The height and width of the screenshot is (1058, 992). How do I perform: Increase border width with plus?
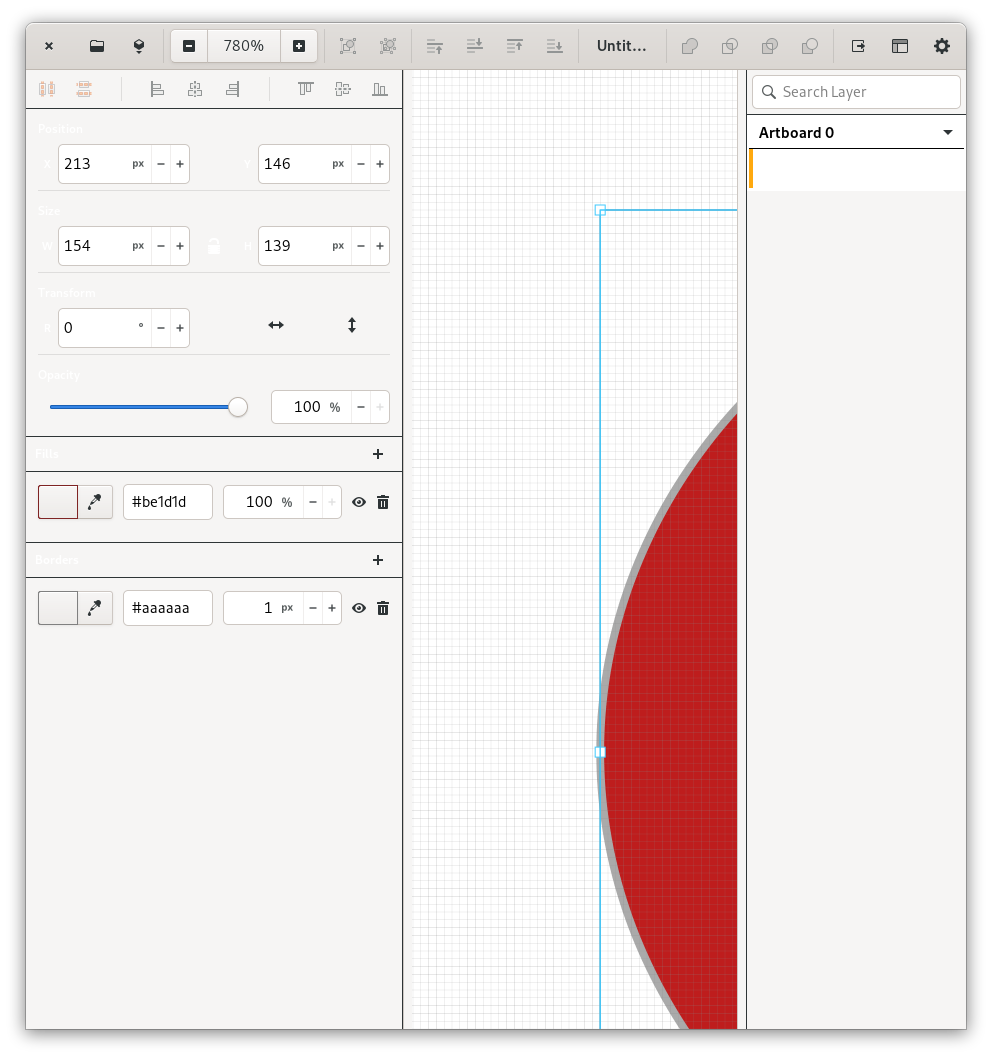click(332, 608)
